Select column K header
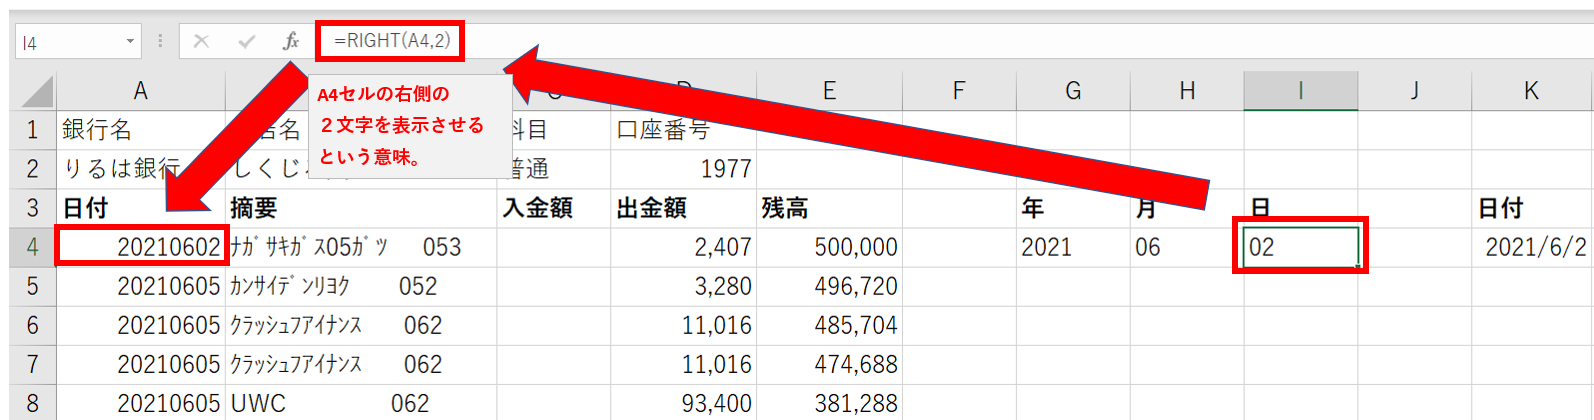This screenshot has height=420, width=1594. click(x=1531, y=91)
